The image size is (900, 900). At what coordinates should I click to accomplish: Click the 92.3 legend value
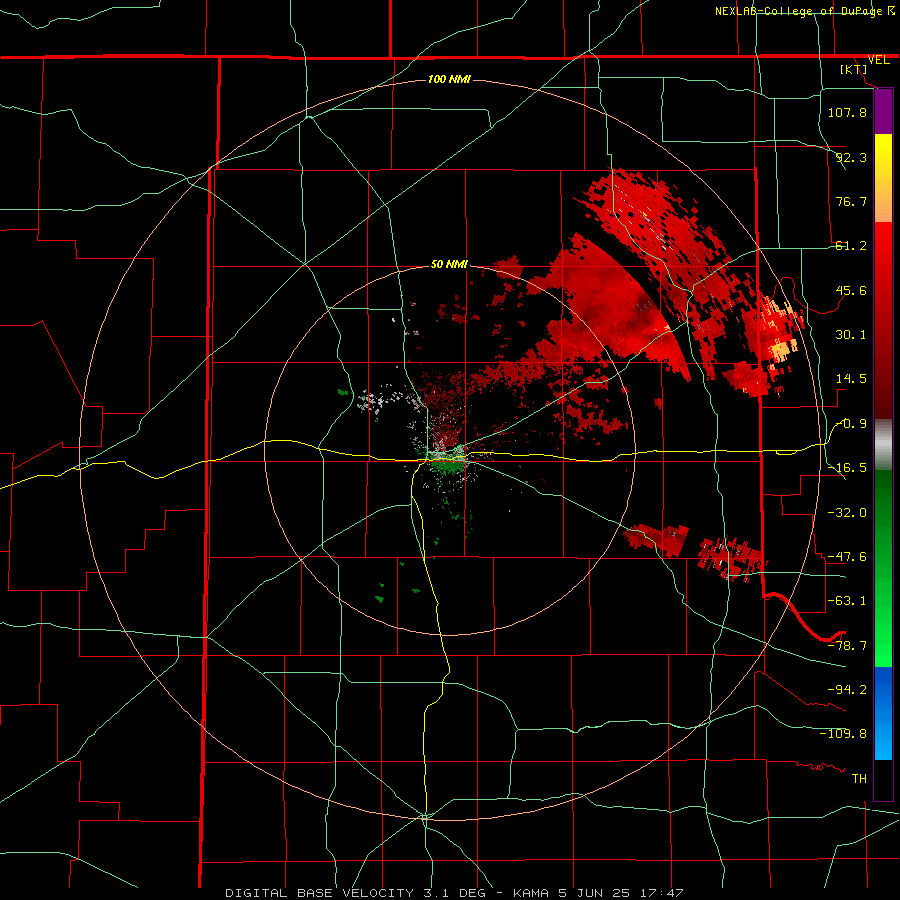[851, 157]
